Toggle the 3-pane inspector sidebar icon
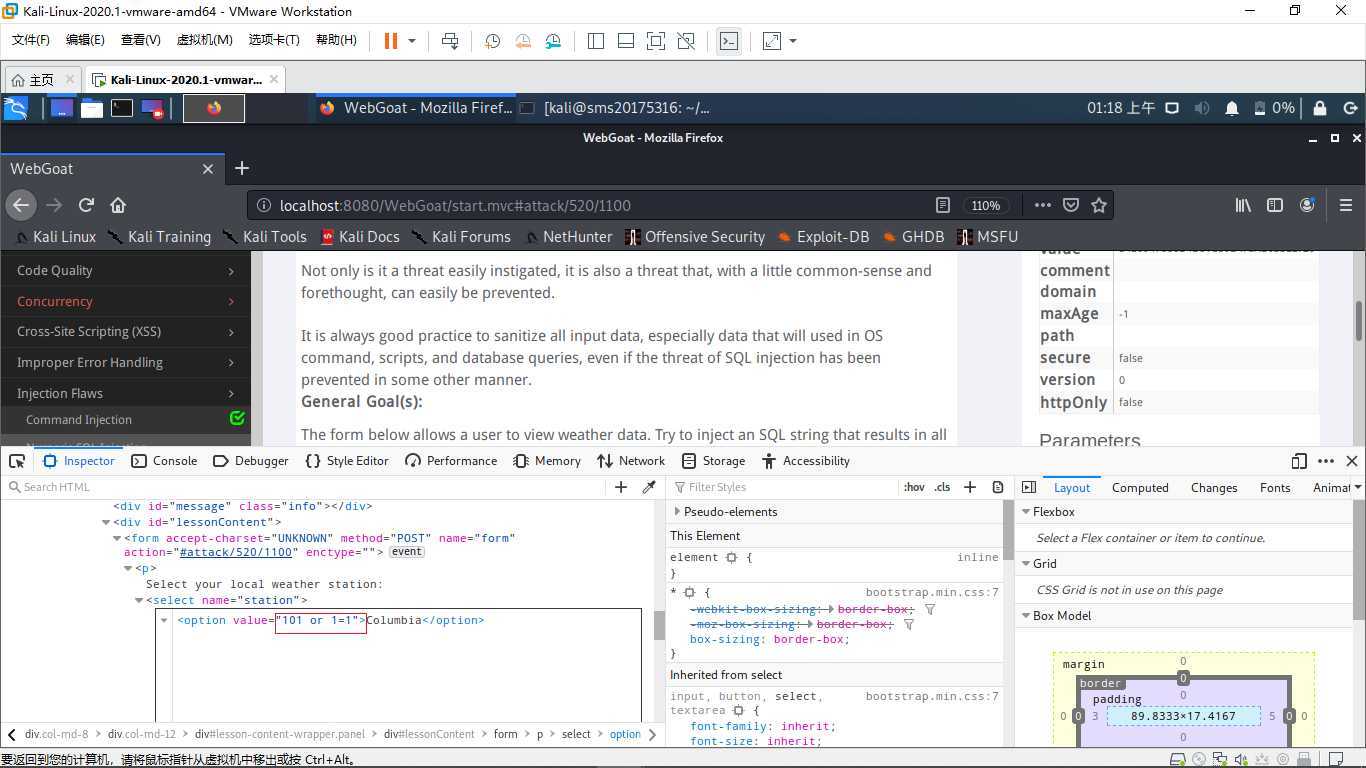Screen dimensions: 1366x768 coord(1029,487)
